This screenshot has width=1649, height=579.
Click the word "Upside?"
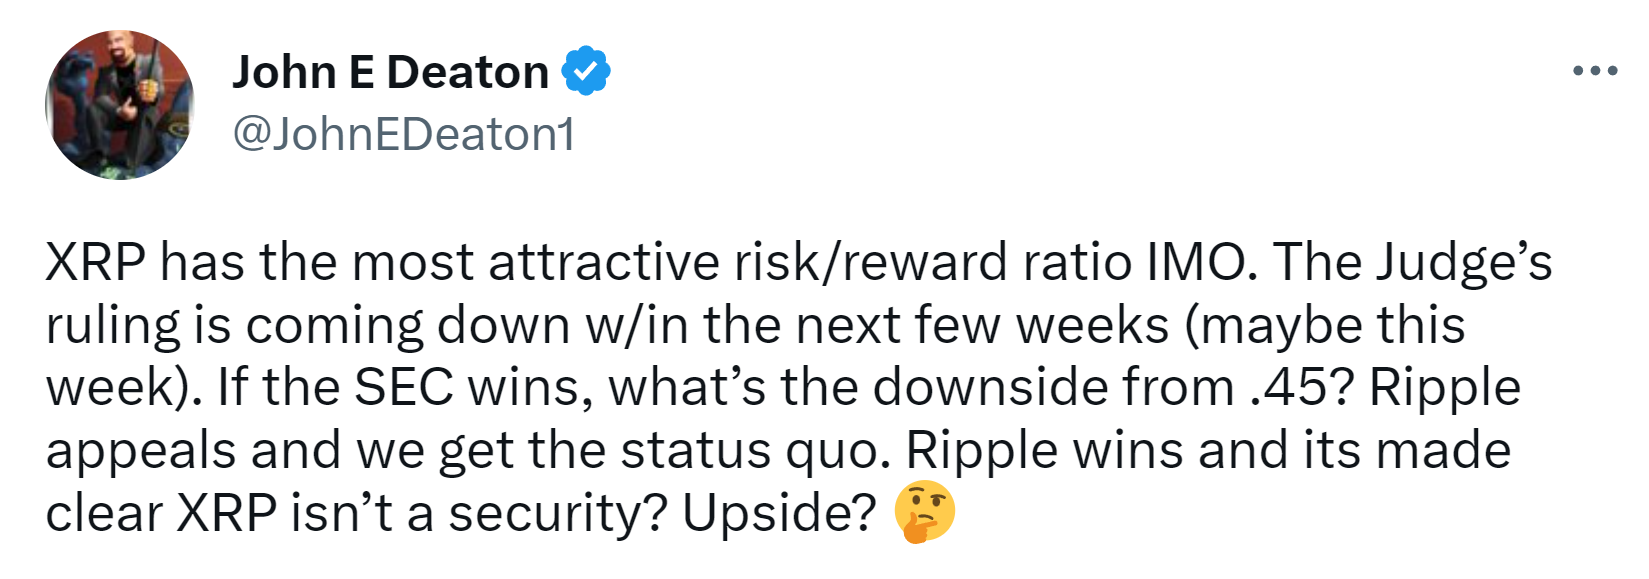click(x=779, y=514)
